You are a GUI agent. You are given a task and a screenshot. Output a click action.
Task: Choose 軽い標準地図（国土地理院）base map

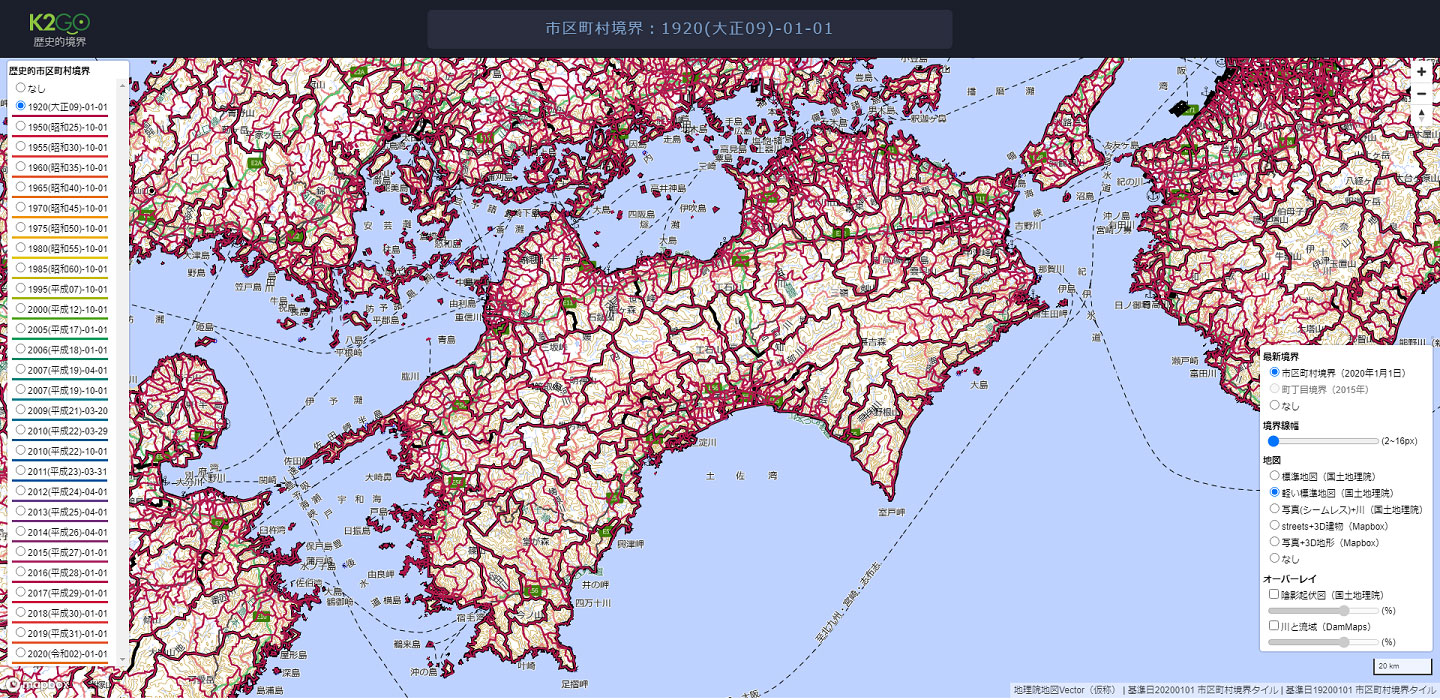click(x=1274, y=492)
